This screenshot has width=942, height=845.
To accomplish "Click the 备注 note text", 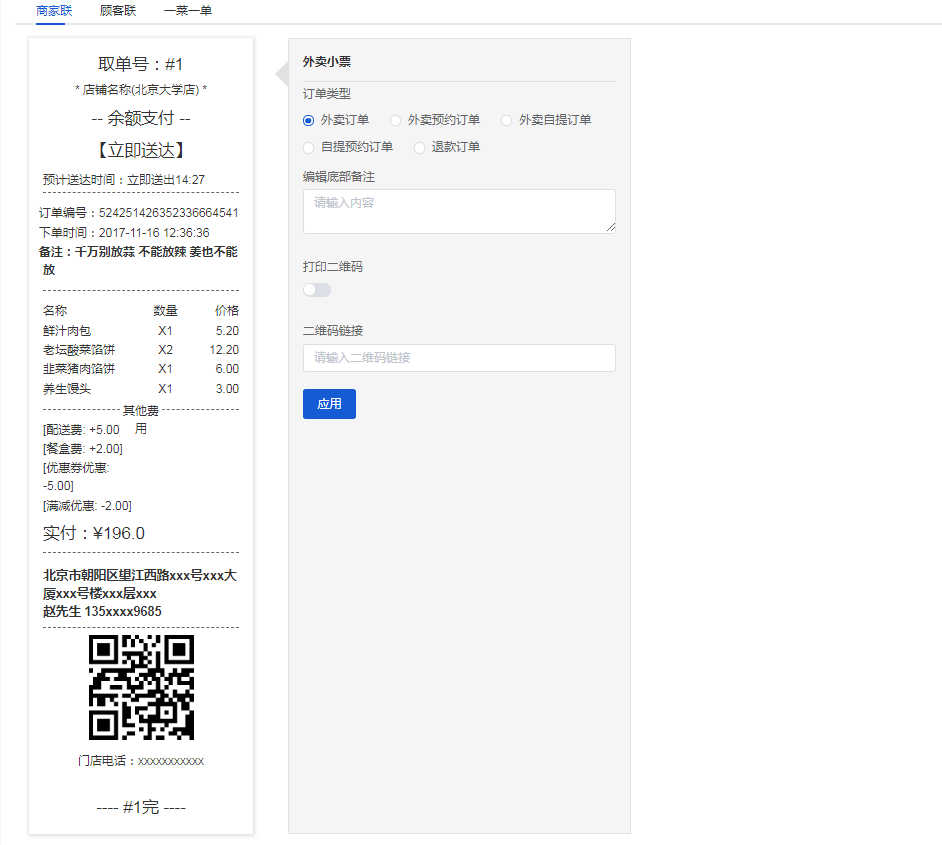I will coord(139,260).
